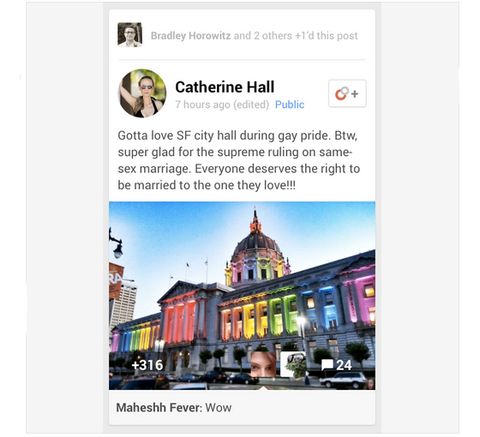Click the Bradley Horowitz name link

pos(191,36)
